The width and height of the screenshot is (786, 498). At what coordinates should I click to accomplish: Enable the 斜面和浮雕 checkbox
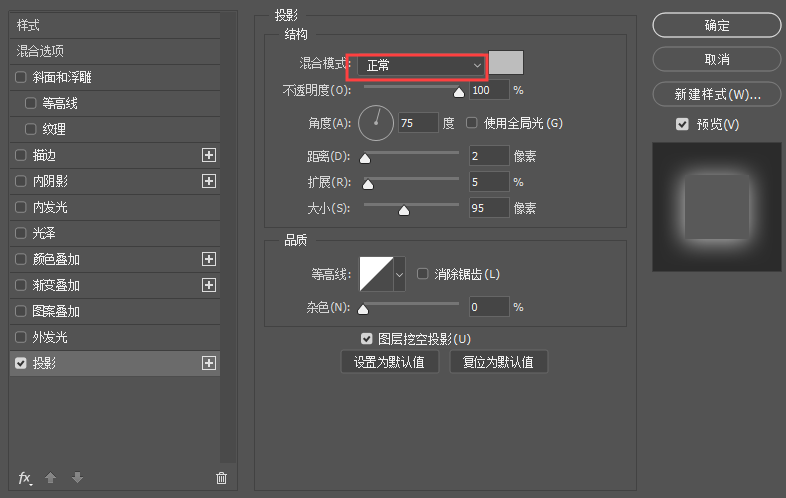click(x=21, y=77)
